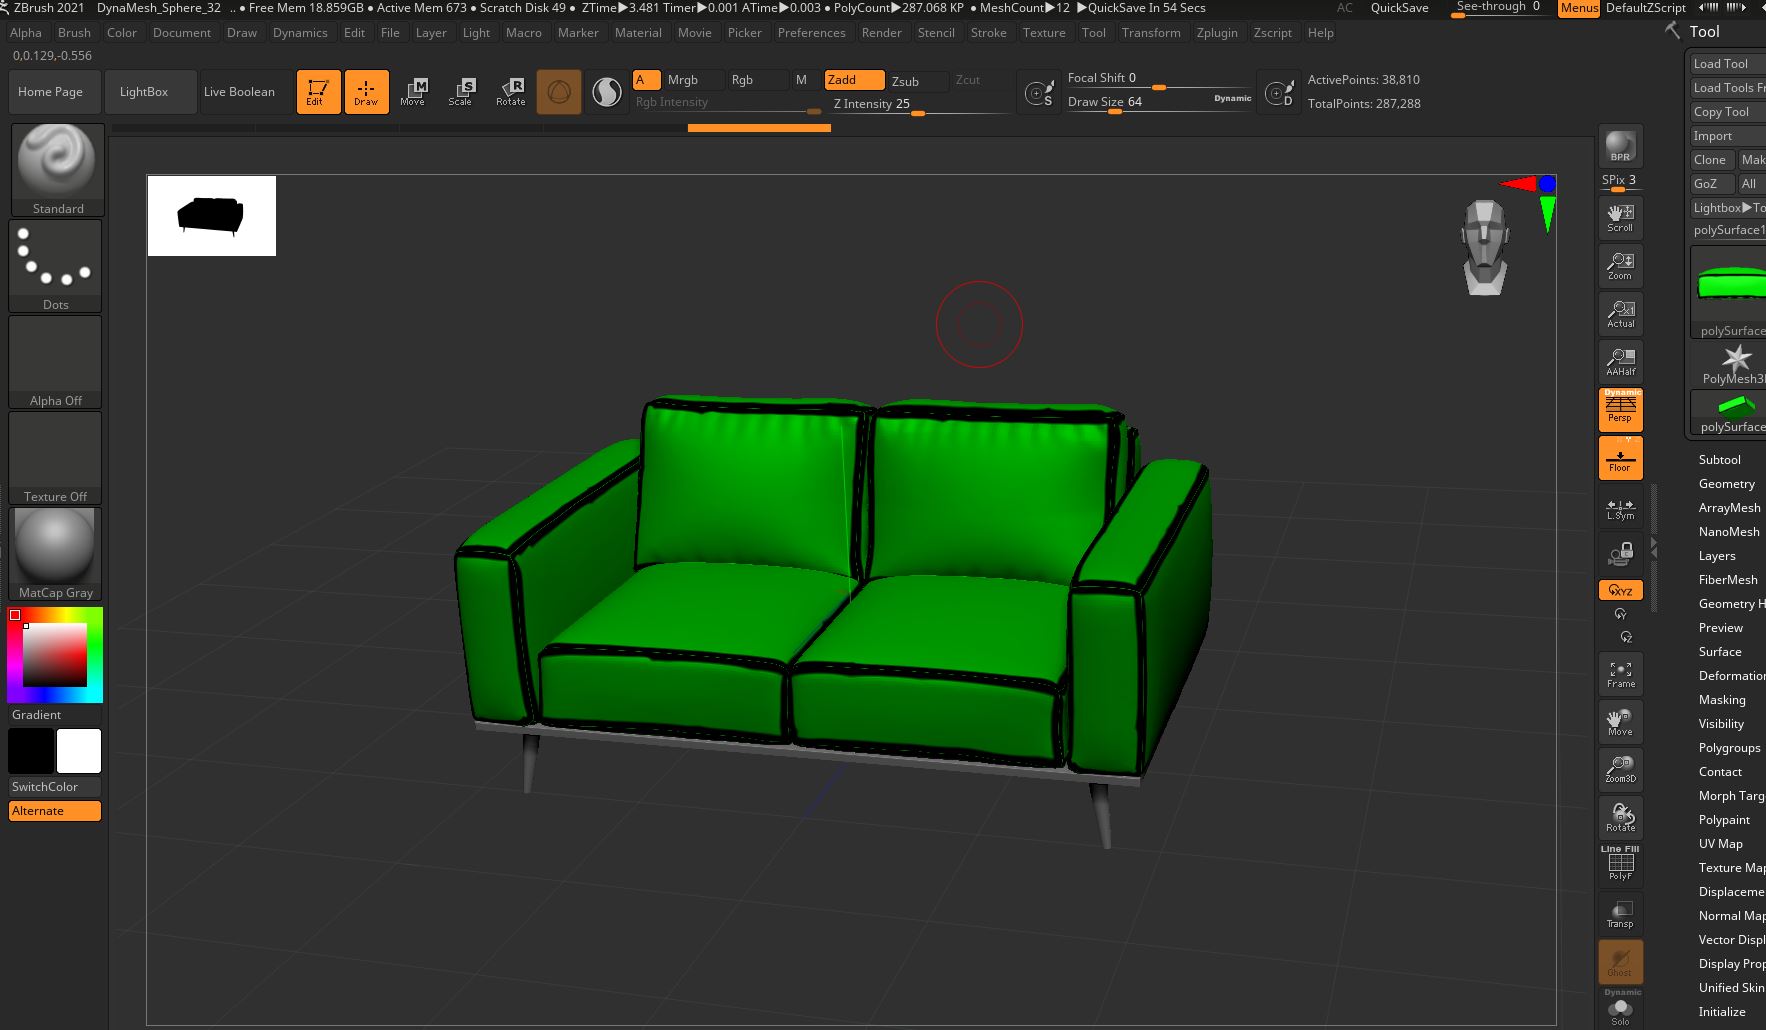Click the LightBox button
Viewport: 1766px width, 1030px height.
click(x=144, y=92)
